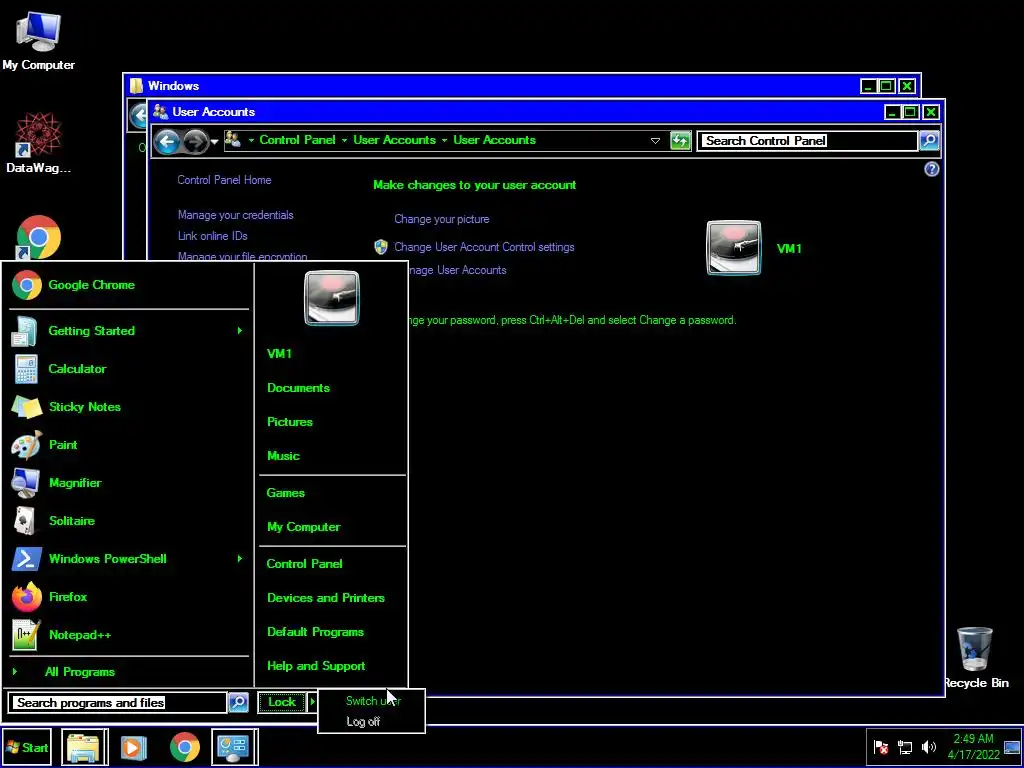1024x768 pixels.
Task: Open the address bar history dropdown
Action: click(655, 140)
